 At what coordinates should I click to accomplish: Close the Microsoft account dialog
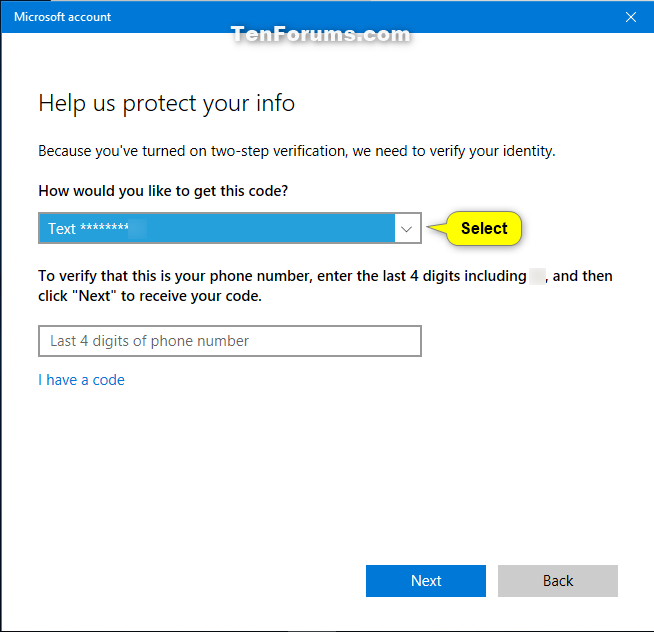coord(631,17)
